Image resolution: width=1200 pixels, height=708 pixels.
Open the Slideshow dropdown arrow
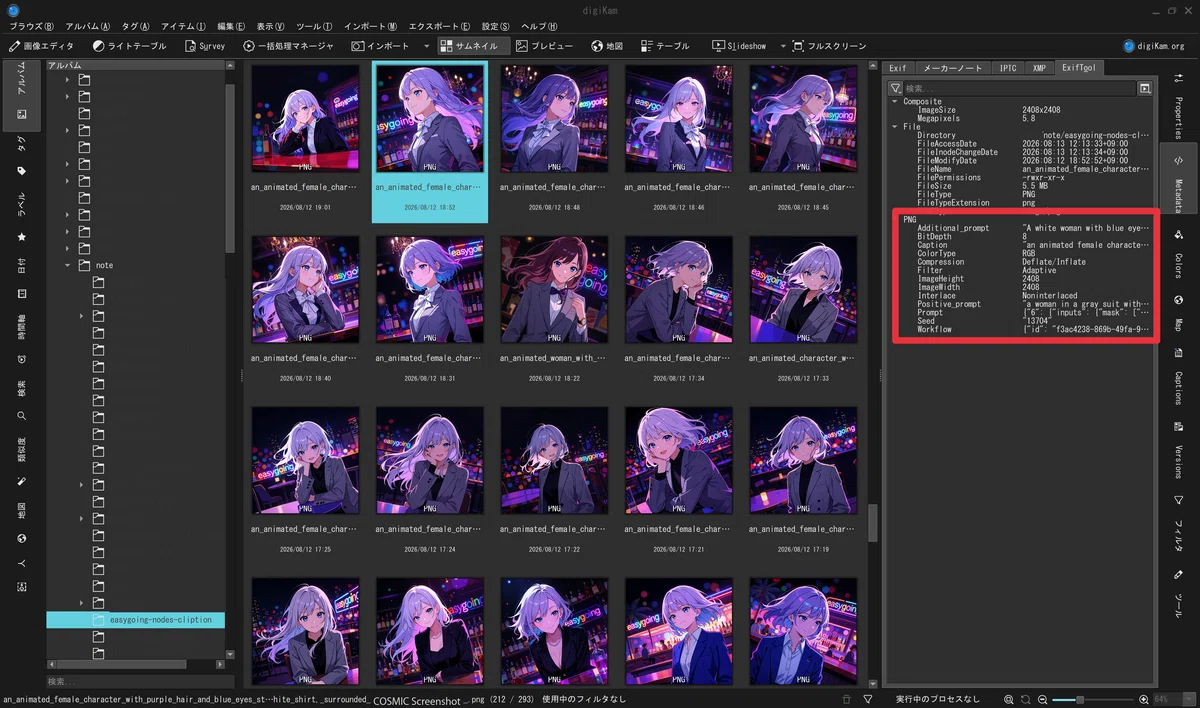coord(783,46)
